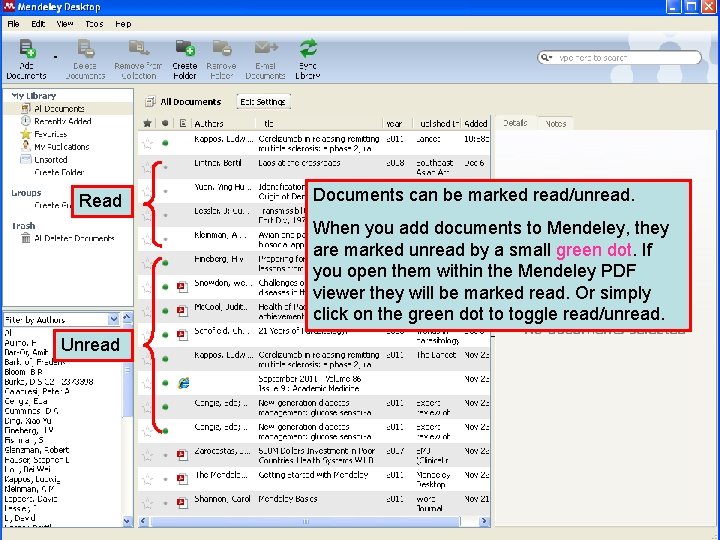Image resolution: width=720 pixels, height=540 pixels.
Task: Select Zarocostas document row author
Action: 223,451
